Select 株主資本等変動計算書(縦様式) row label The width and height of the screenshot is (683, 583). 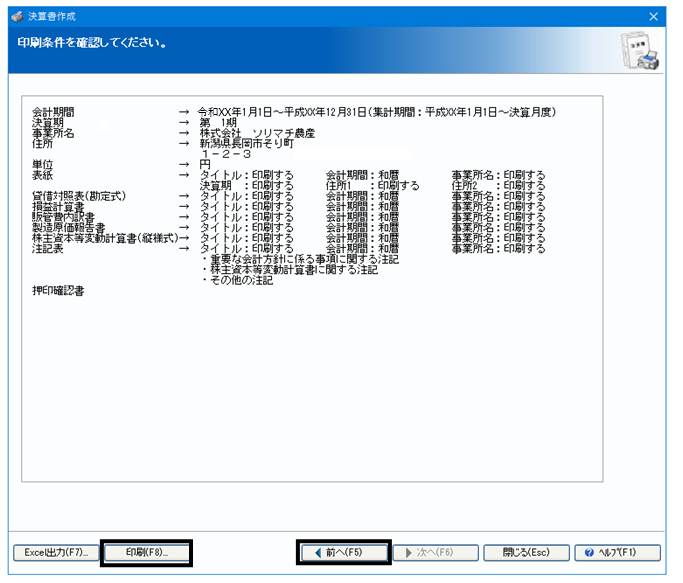[x=105, y=238]
